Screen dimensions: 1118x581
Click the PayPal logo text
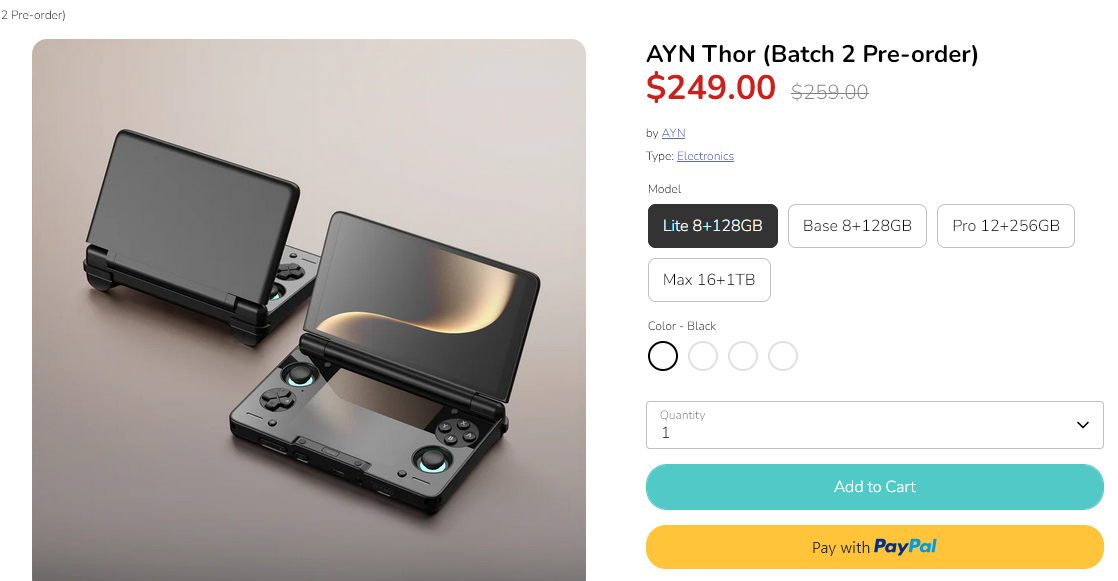(x=905, y=547)
